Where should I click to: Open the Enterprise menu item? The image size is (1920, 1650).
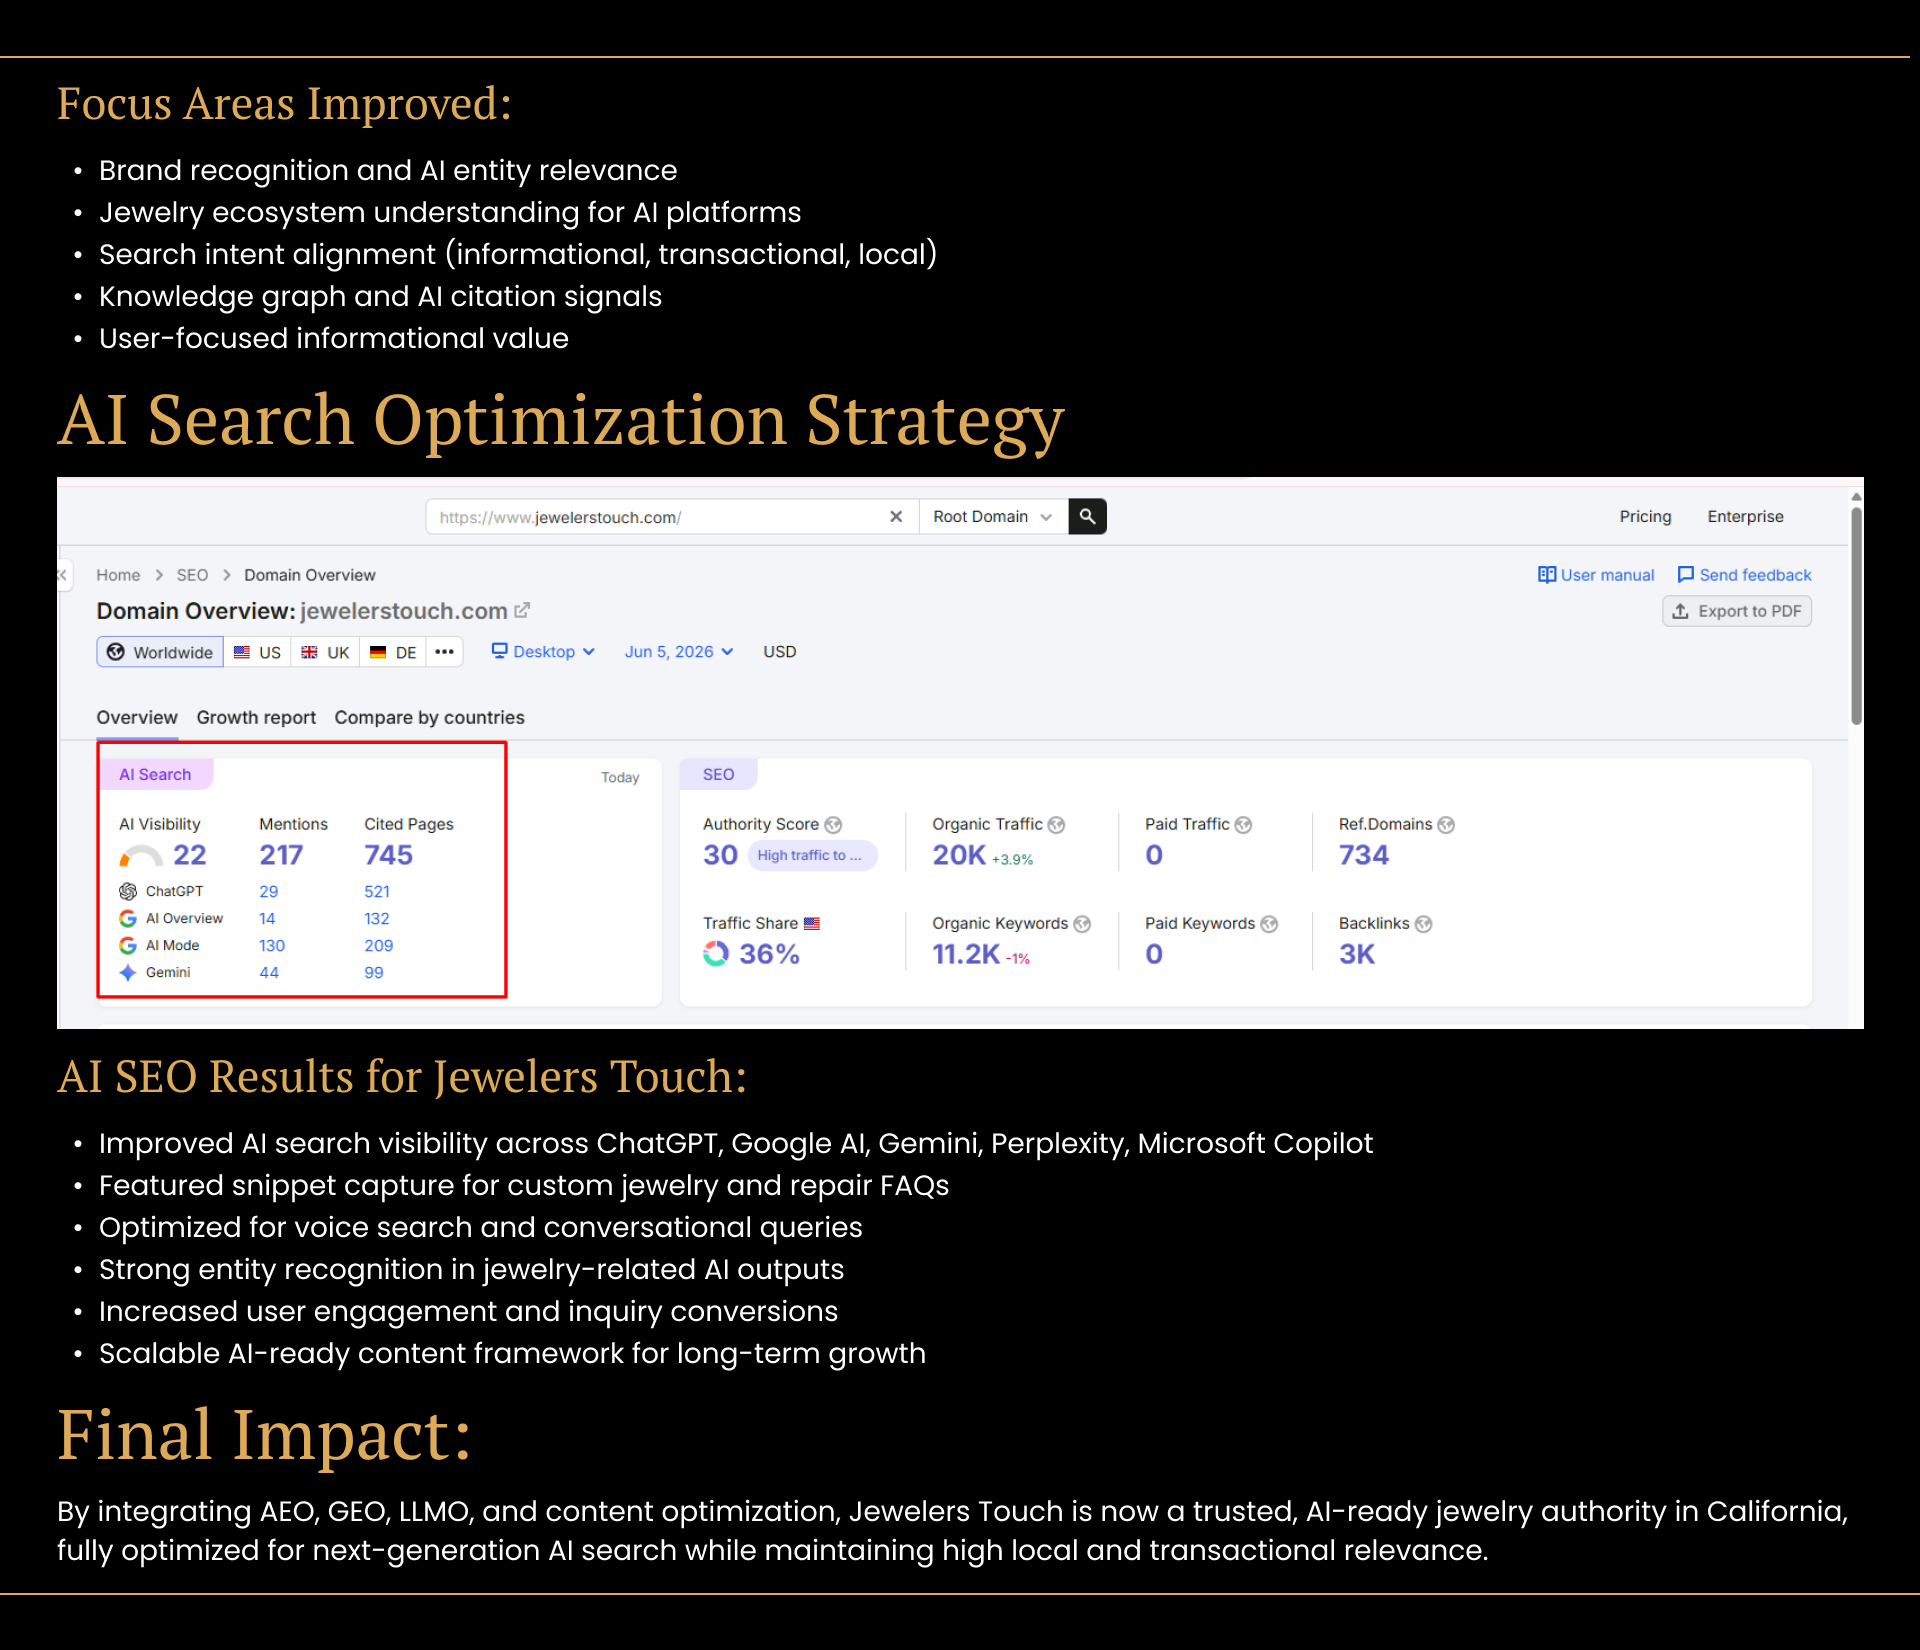coord(1745,516)
